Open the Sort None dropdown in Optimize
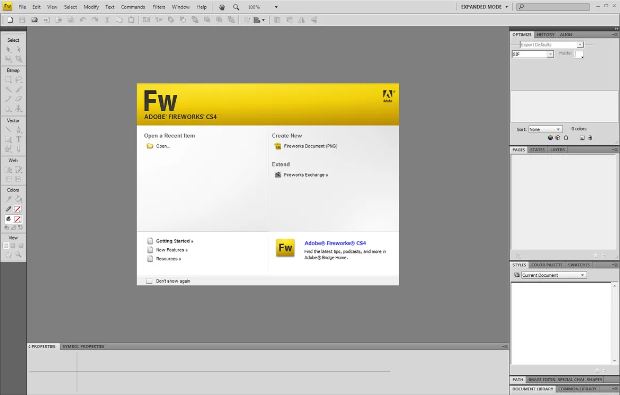The height and width of the screenshot is (395, 620). pyautogui.click(x=545, y=129)
